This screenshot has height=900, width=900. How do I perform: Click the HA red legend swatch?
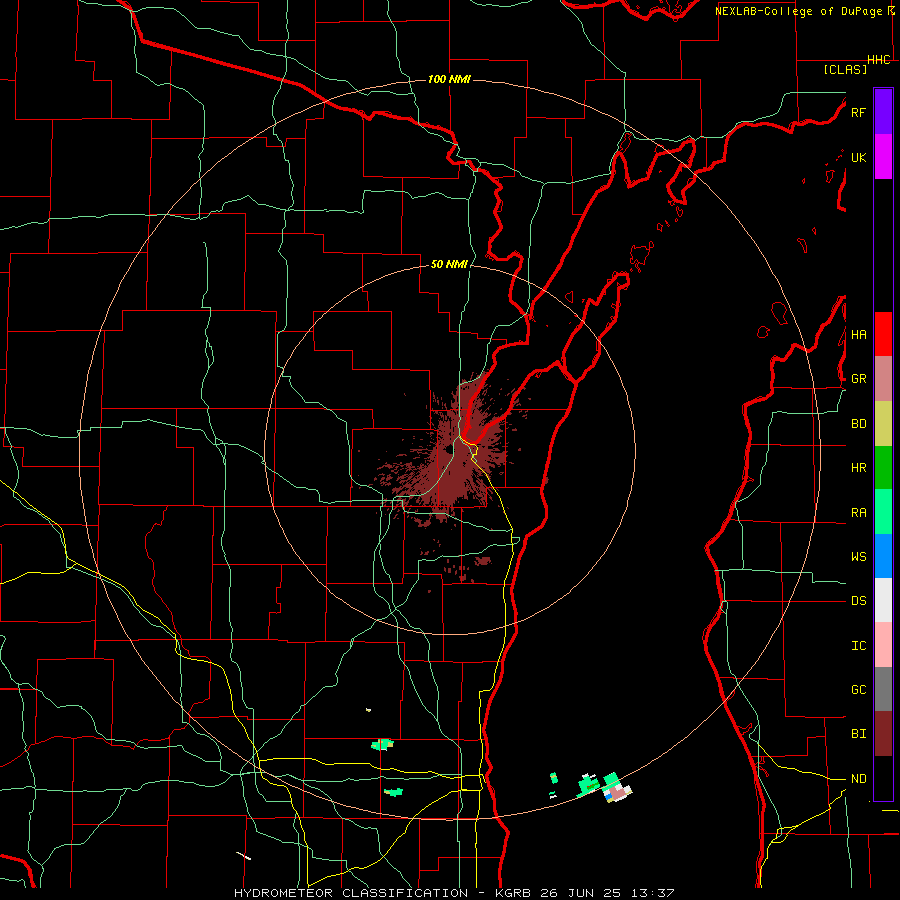(x=883, y=334)
